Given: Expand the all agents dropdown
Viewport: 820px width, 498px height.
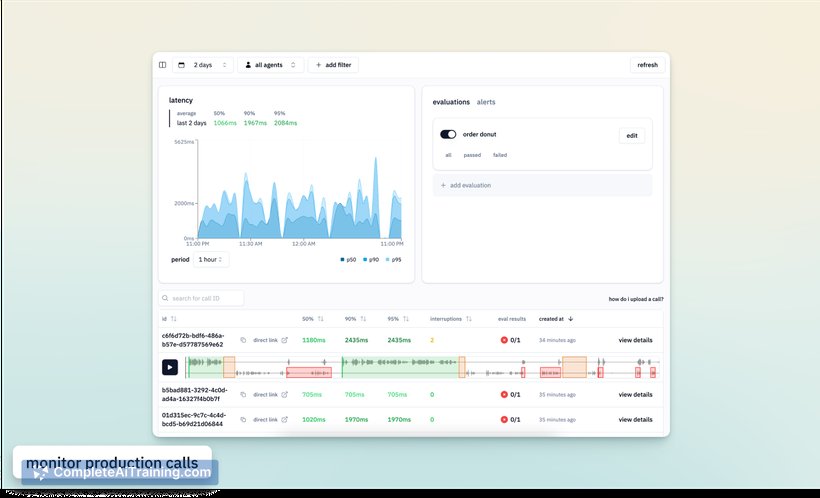Looking at the screenshot, I should pyautogui.click(x=271, y=65).
